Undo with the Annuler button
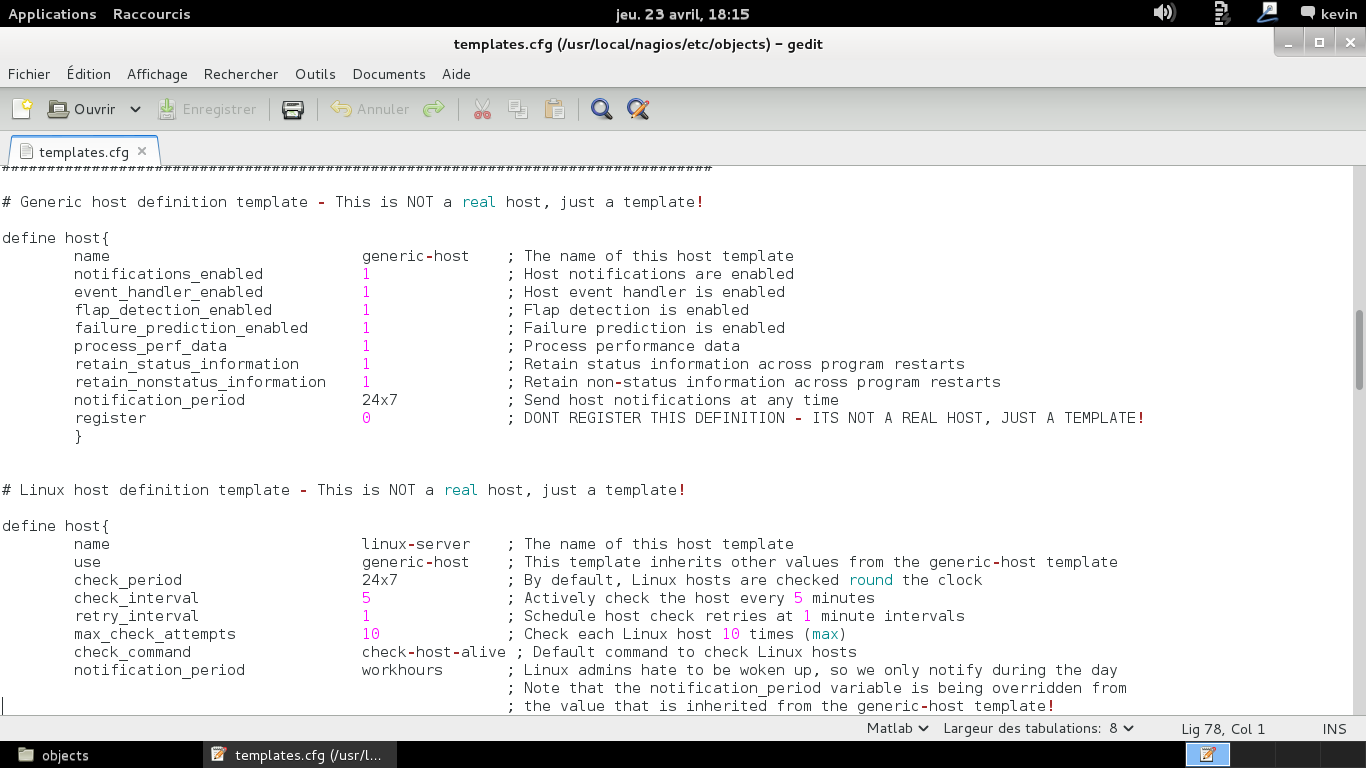Screen dimensions: 1366x768 point(370,109)
